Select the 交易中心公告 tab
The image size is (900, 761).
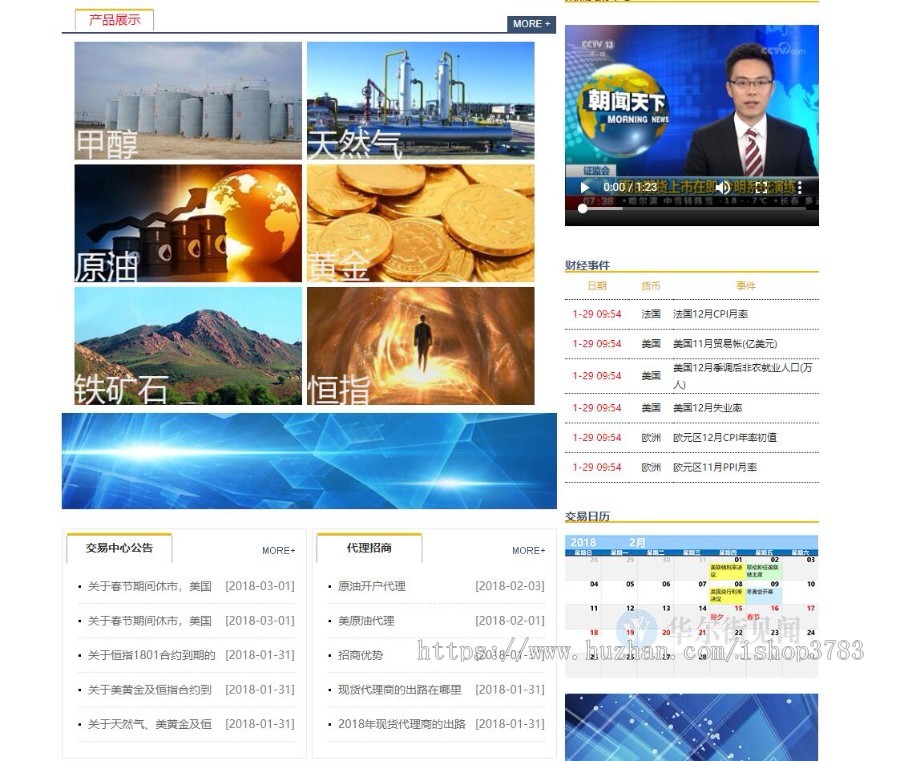118,549
